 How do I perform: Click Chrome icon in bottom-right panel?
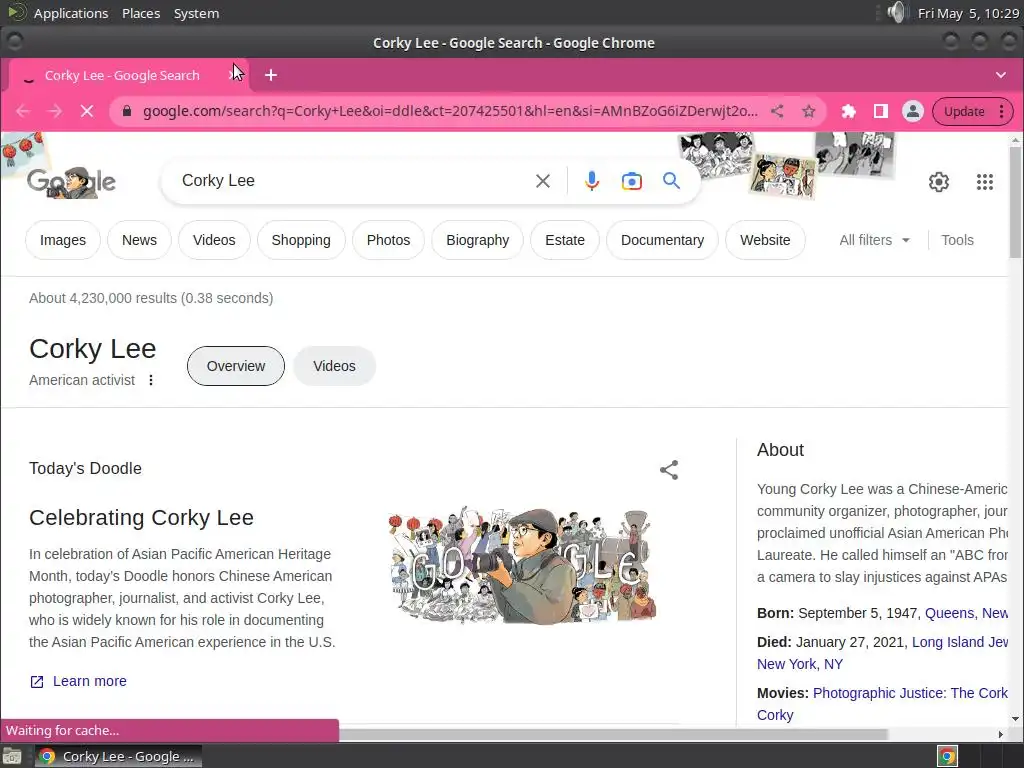[947, 756]
